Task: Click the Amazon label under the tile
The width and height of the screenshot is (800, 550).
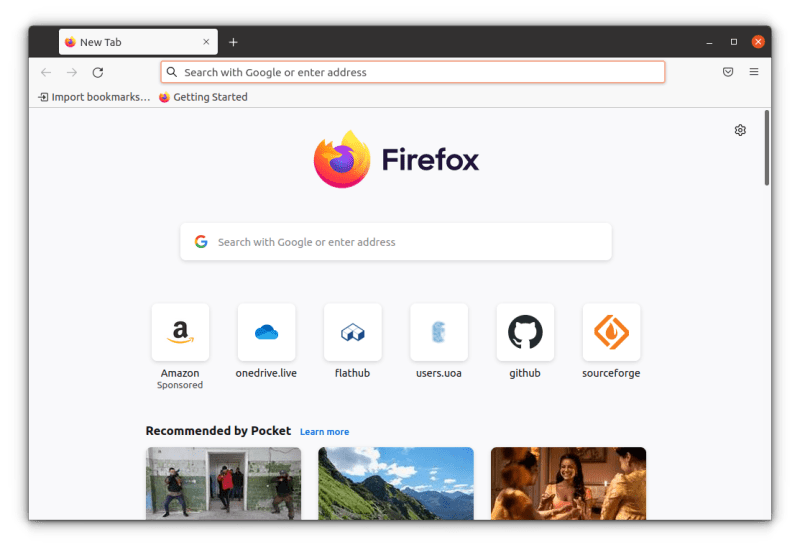Action: point(180,373)
